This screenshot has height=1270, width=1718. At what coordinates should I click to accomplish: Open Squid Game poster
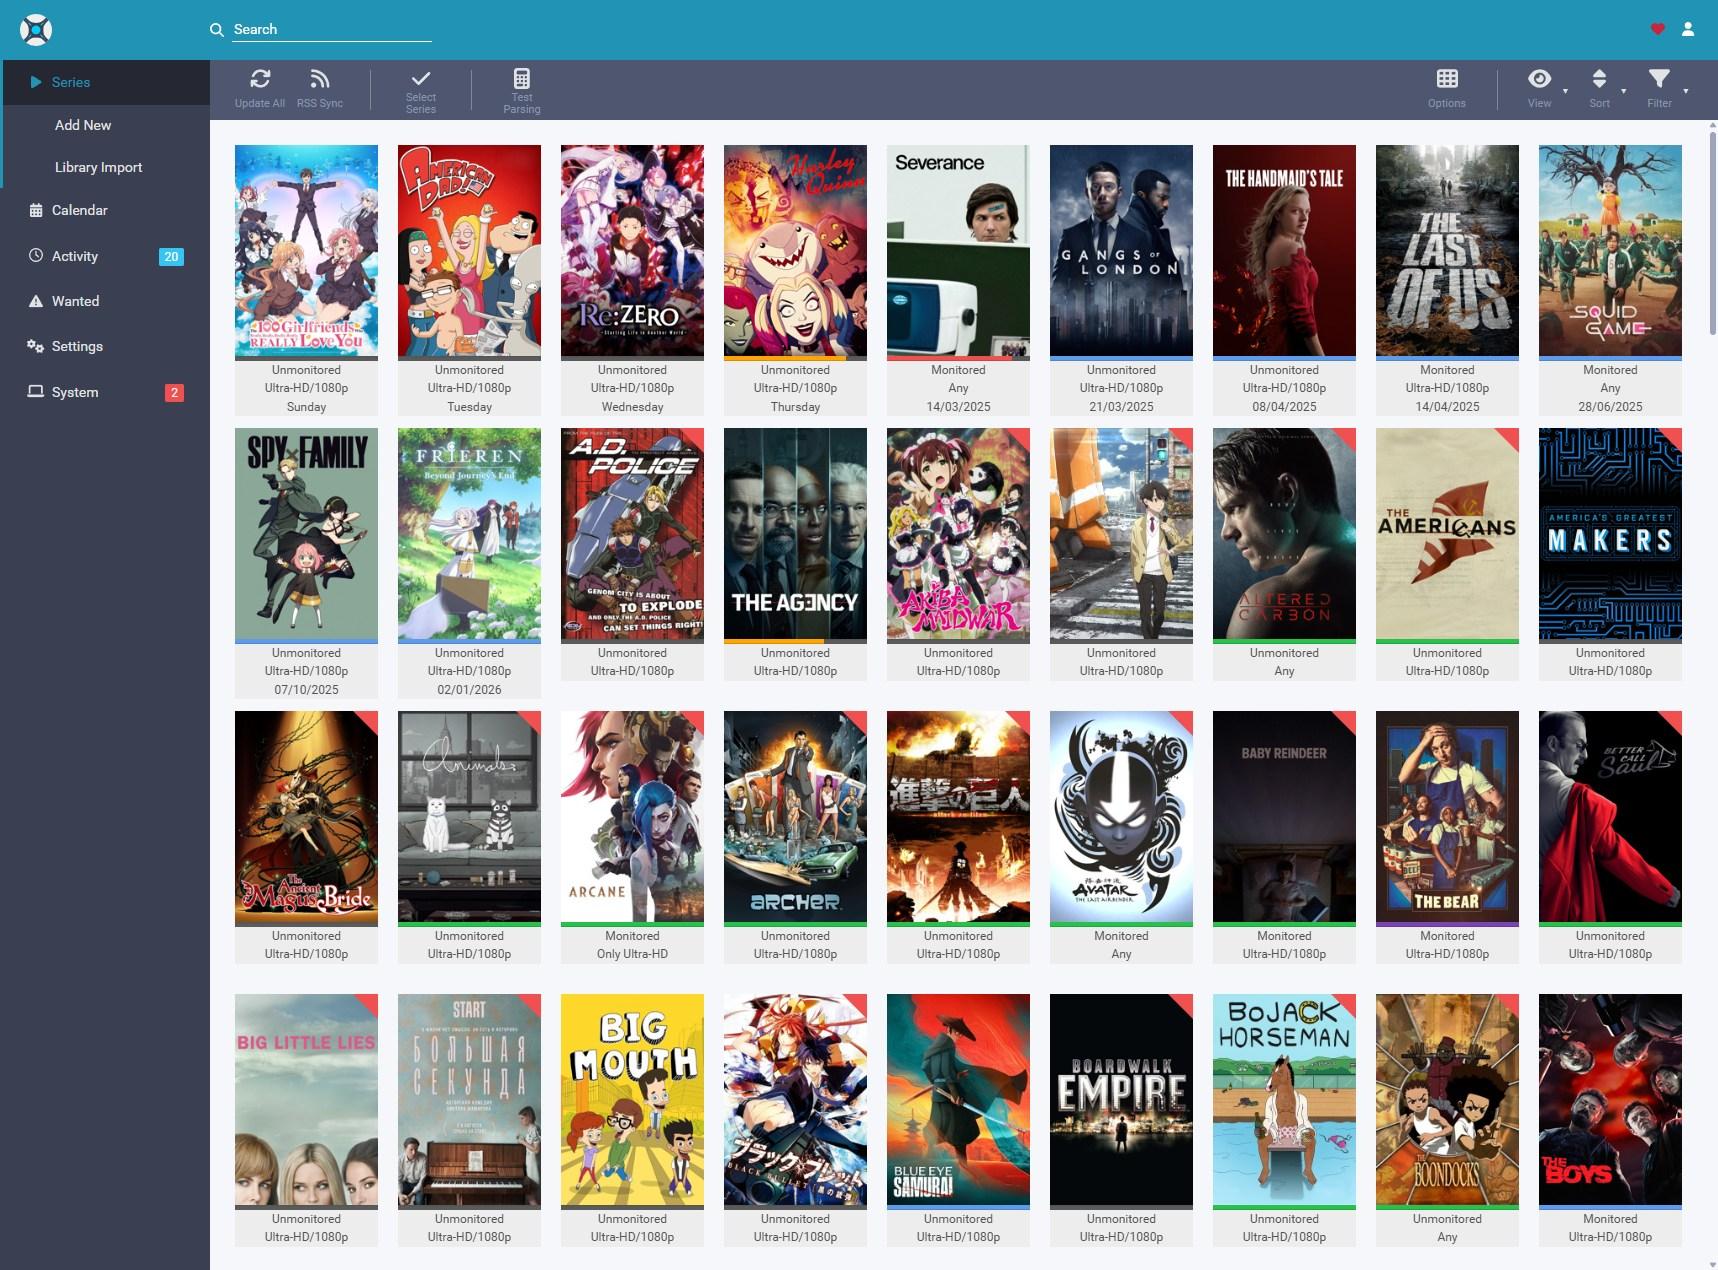click(x=1610, y=250)
